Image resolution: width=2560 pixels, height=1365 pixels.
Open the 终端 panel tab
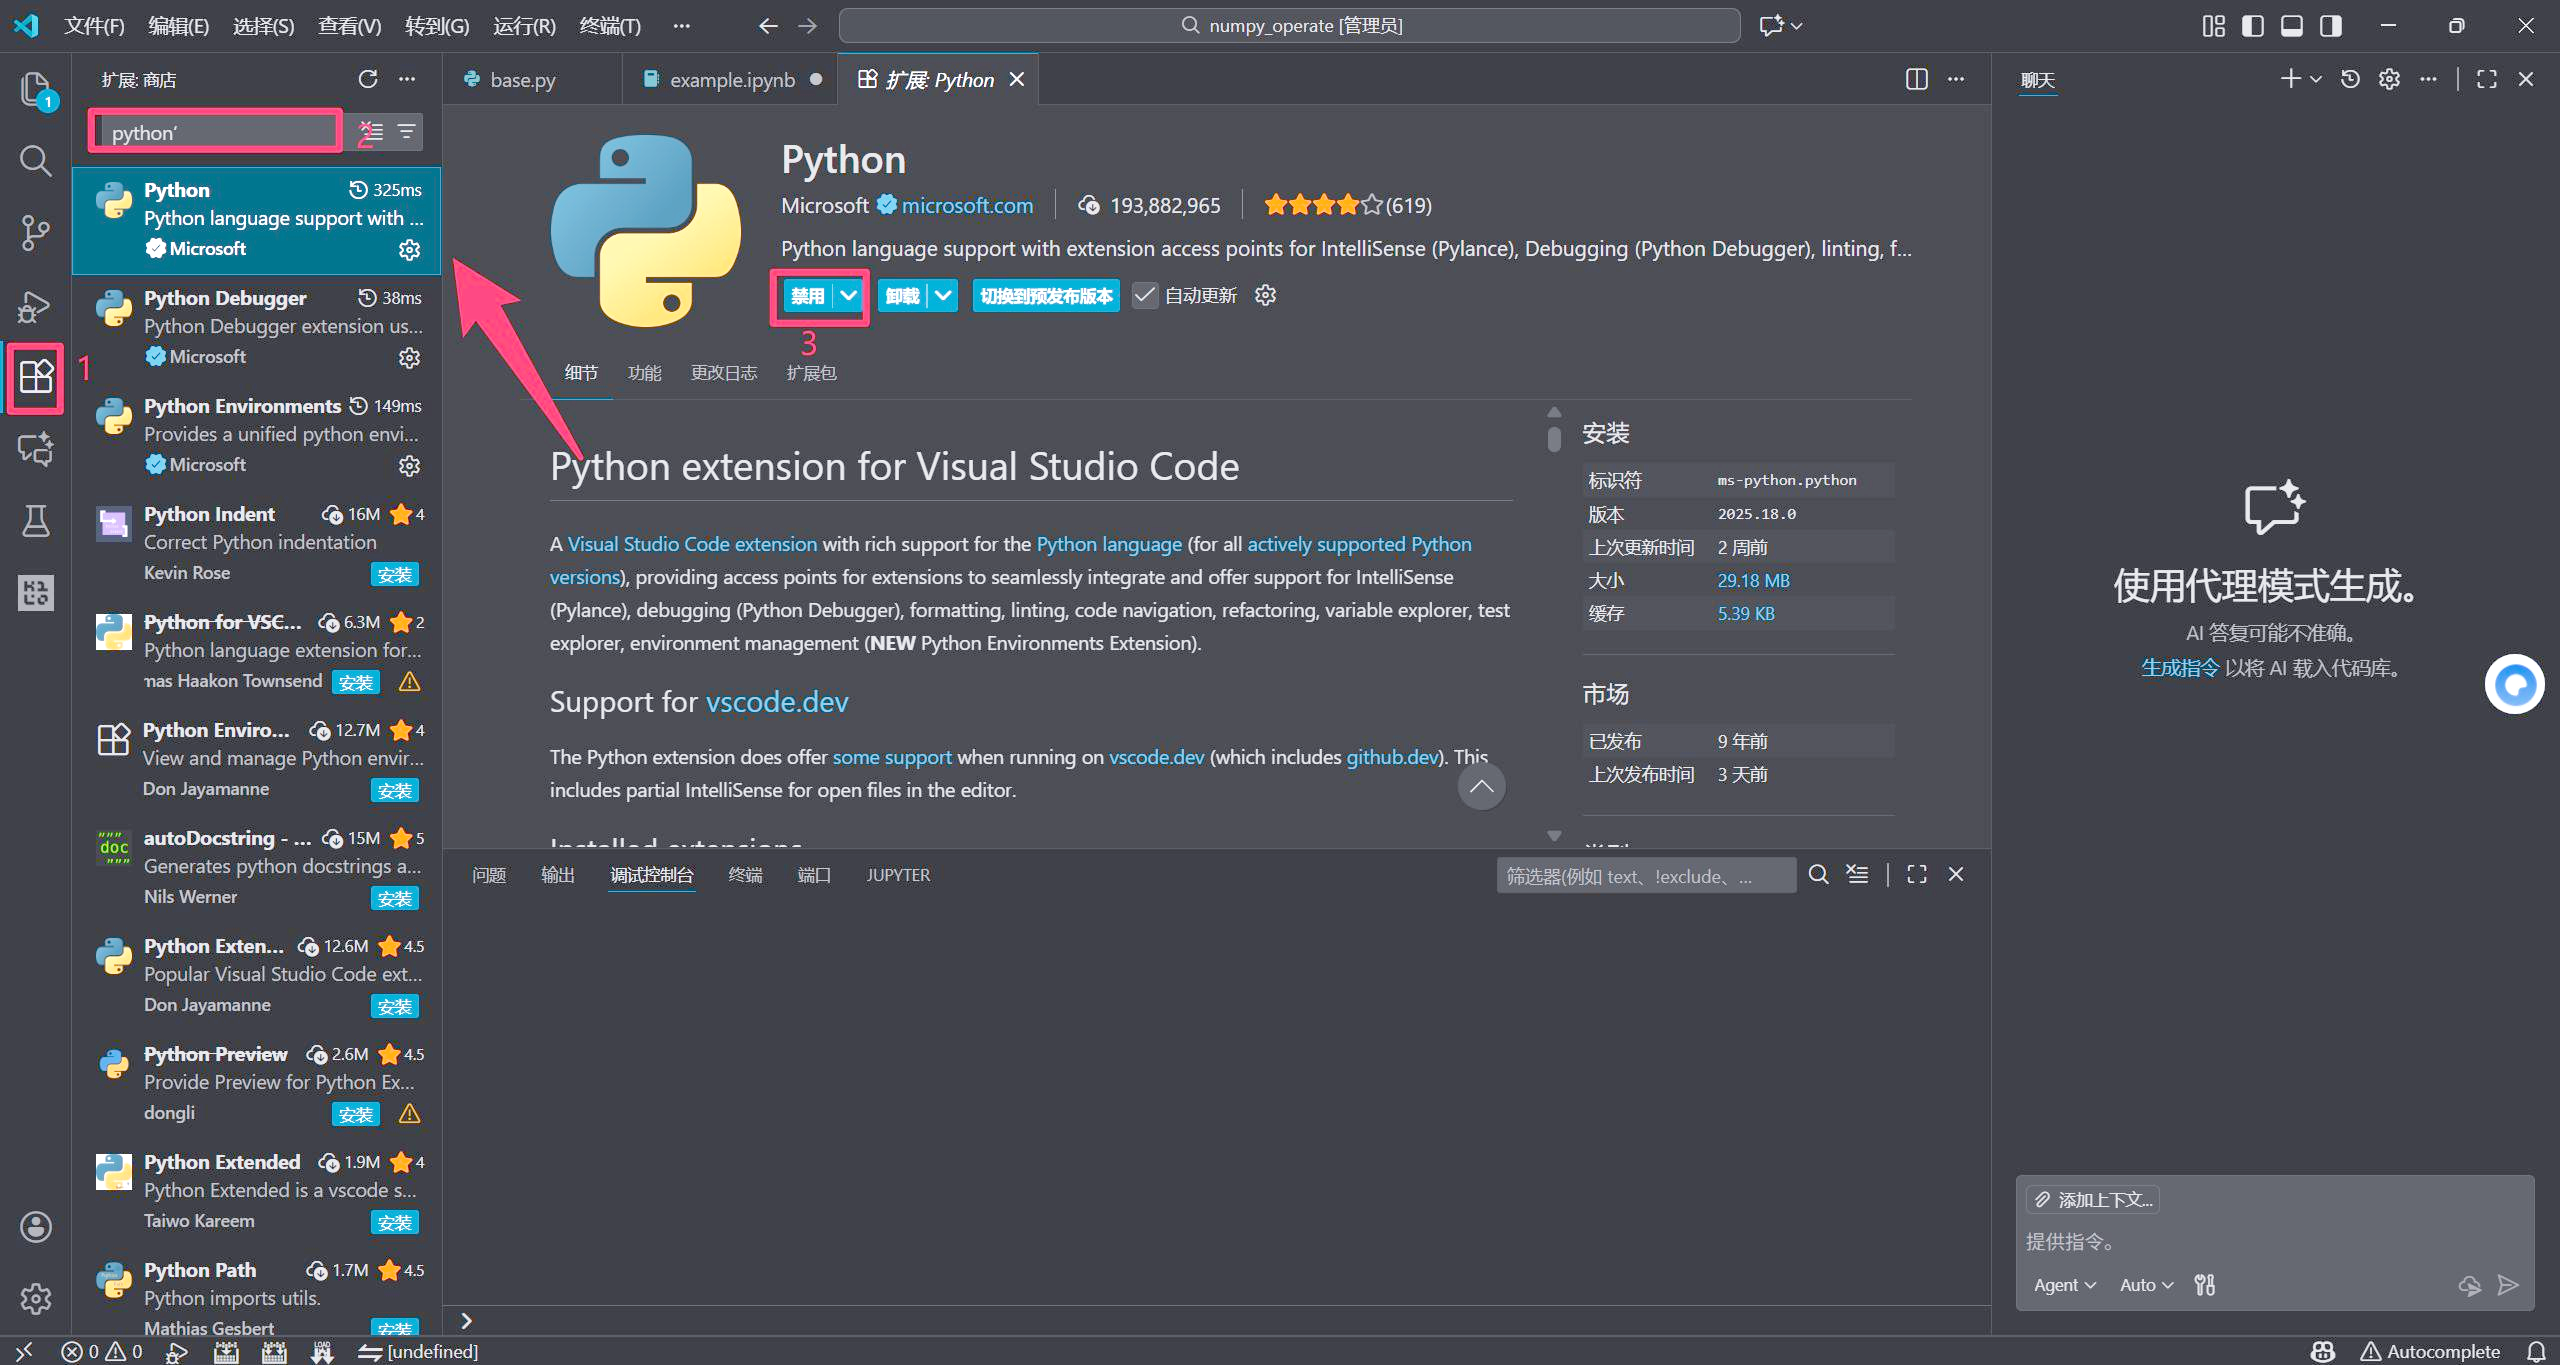coord(745,875)
